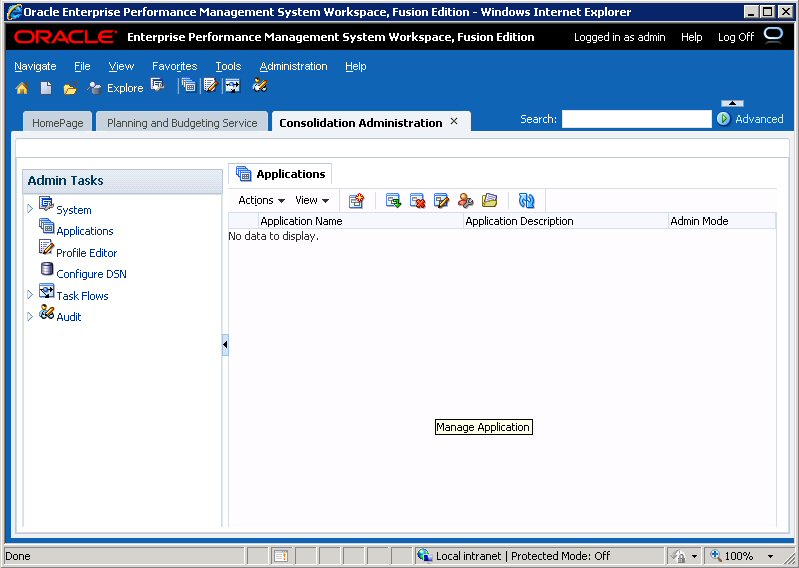
Task: Click the Admin Tasks panel header
Action: tap(122, 181)
